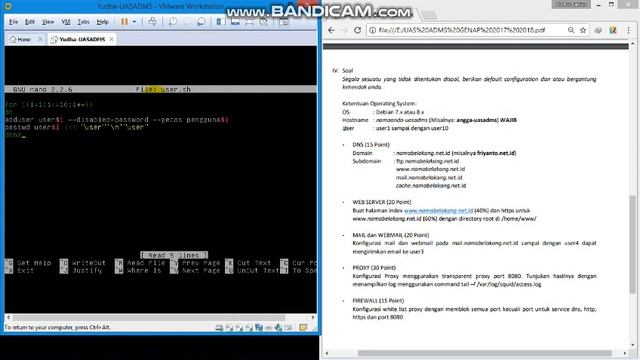This screenshot has height=360, width=640.
Task: Click the gray Chrome extension icon
Action: point(598,30)
